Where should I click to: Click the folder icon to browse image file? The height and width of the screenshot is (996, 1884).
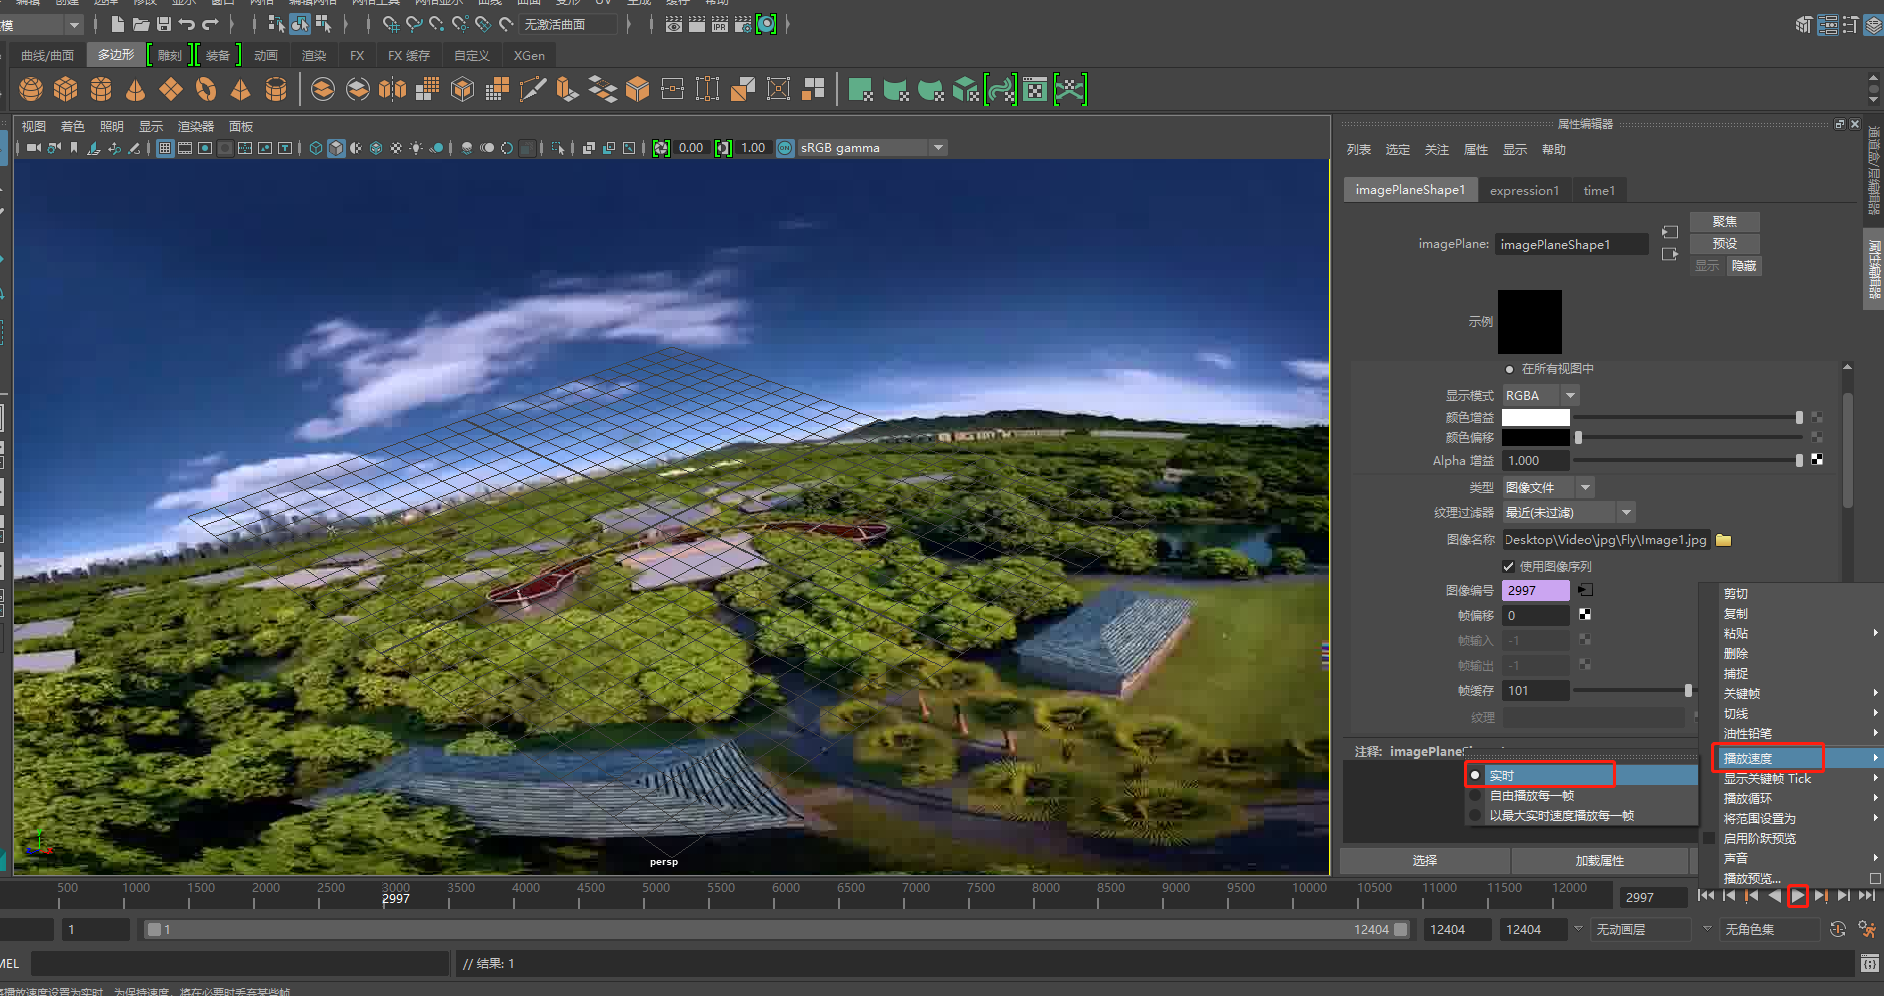tap(1724, 540)
